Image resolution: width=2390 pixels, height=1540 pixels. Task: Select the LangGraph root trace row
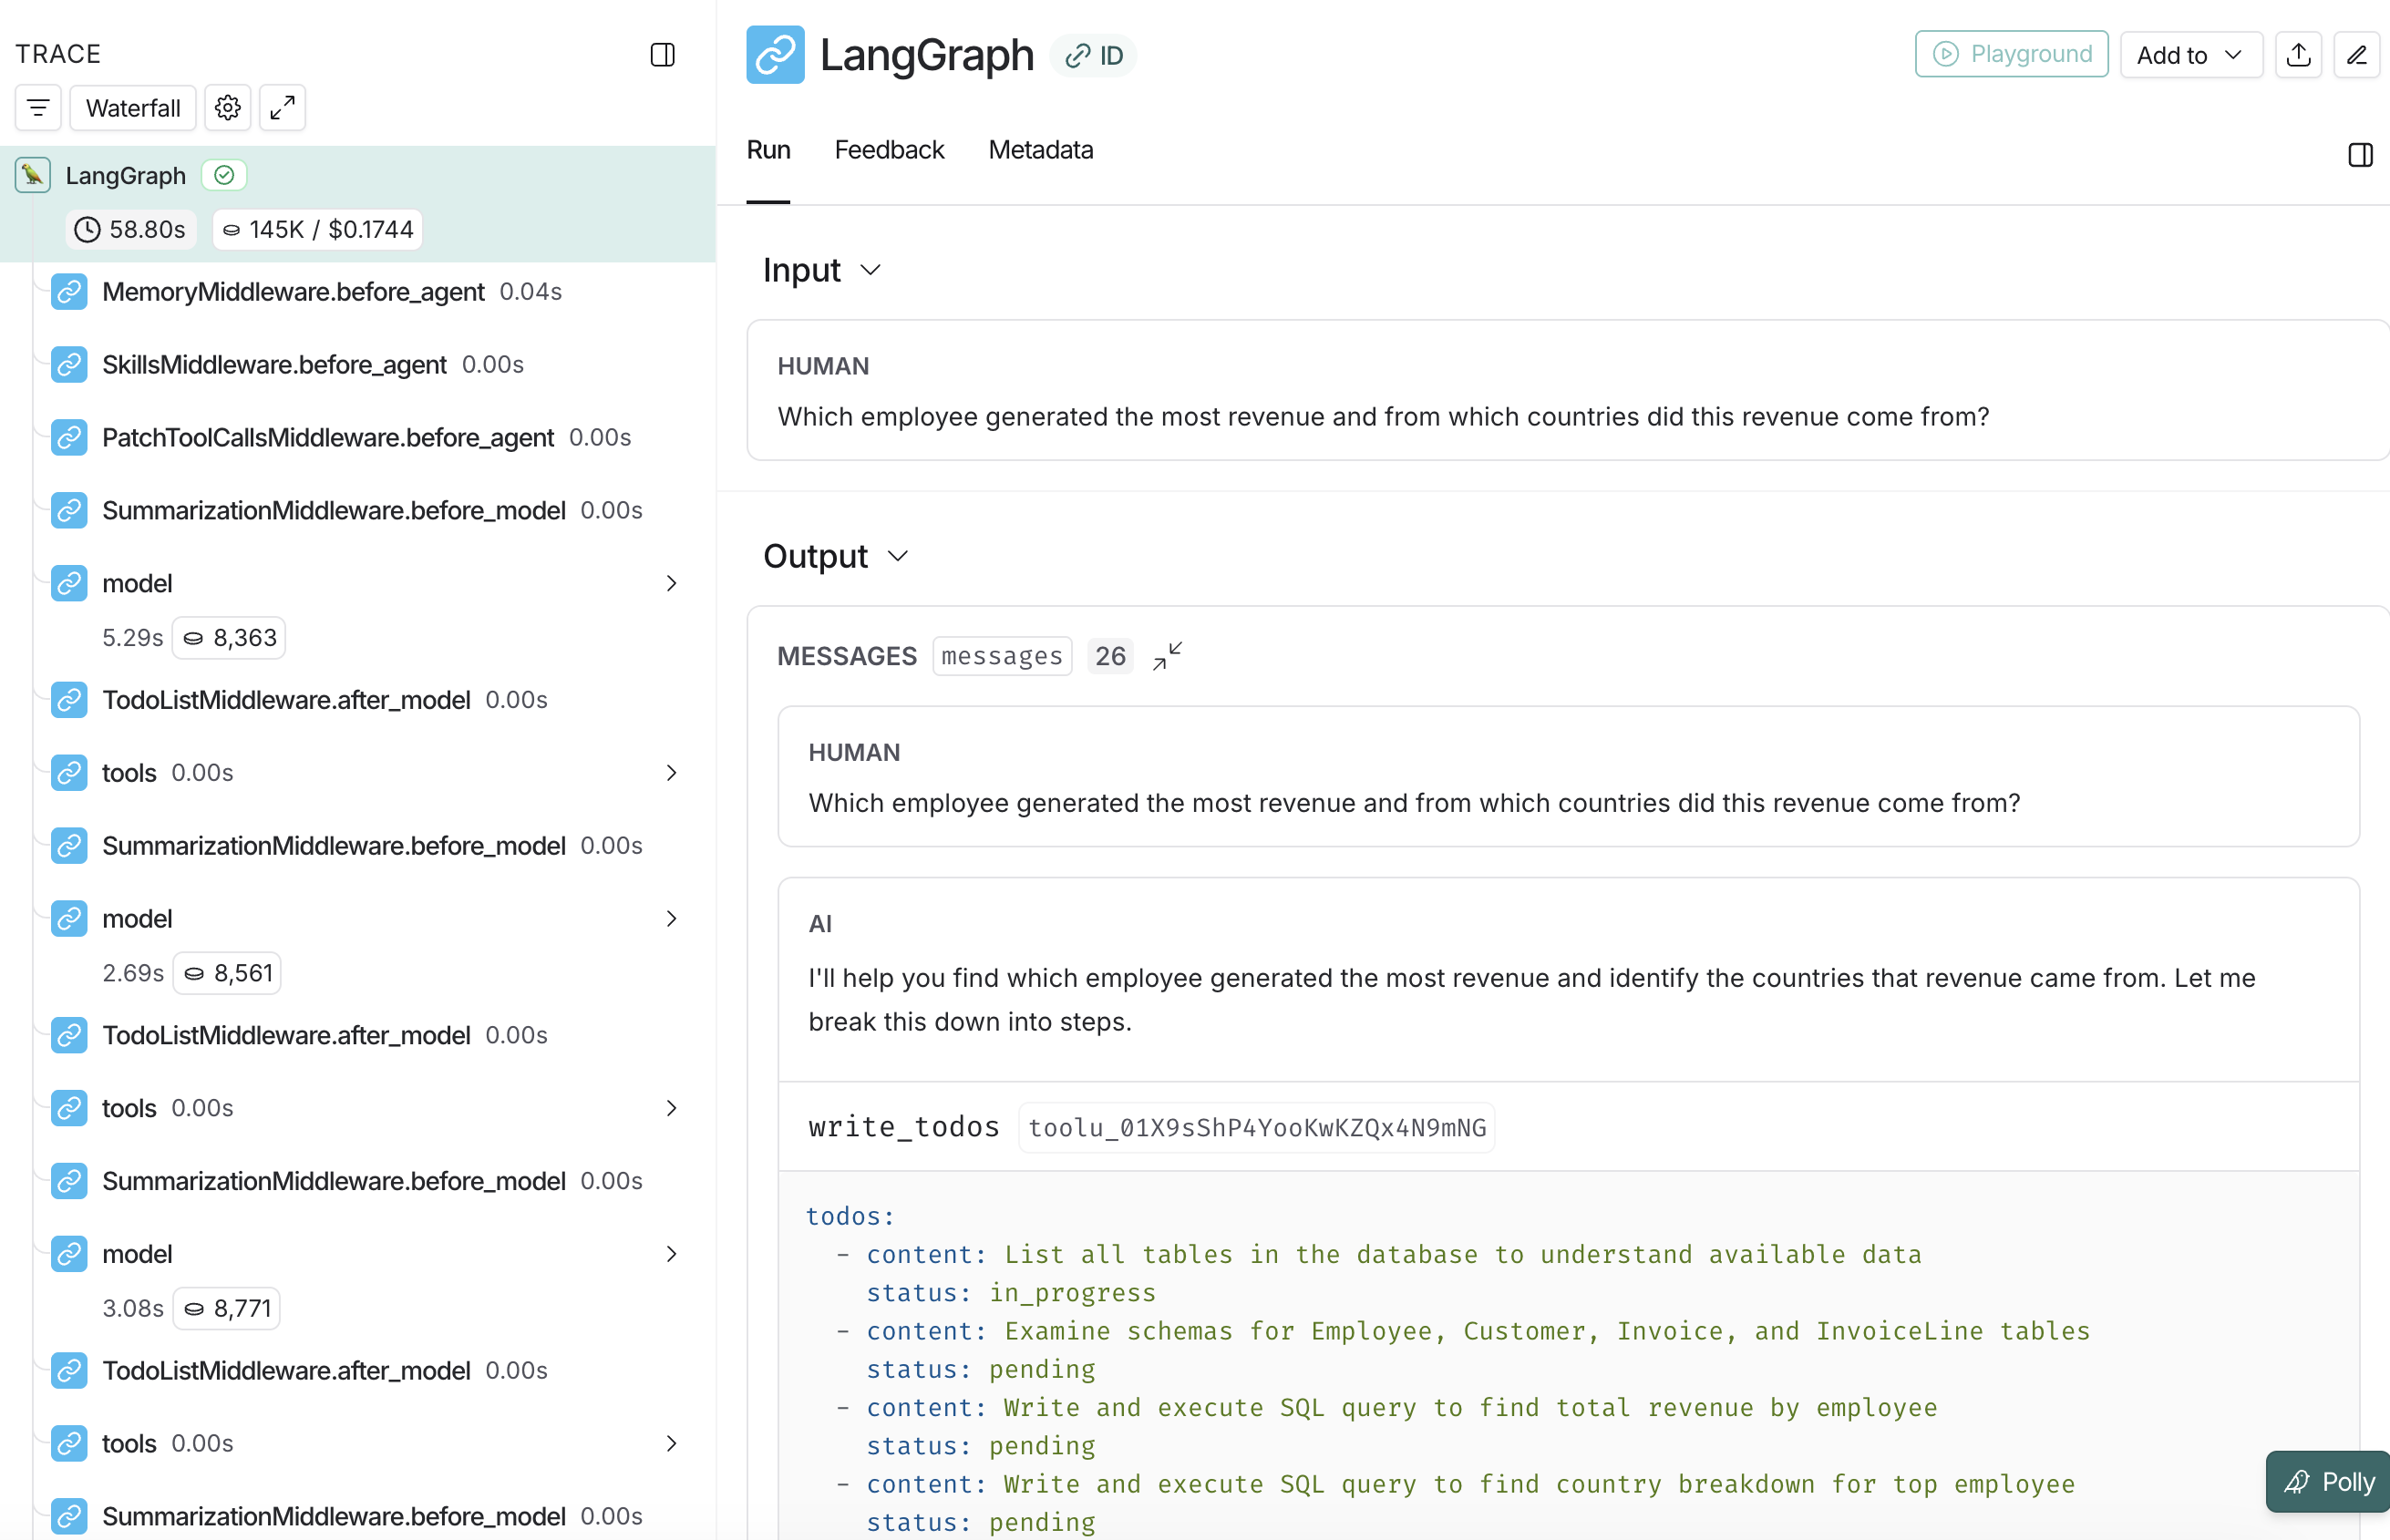pyautogui.click(x=358, y=204)
